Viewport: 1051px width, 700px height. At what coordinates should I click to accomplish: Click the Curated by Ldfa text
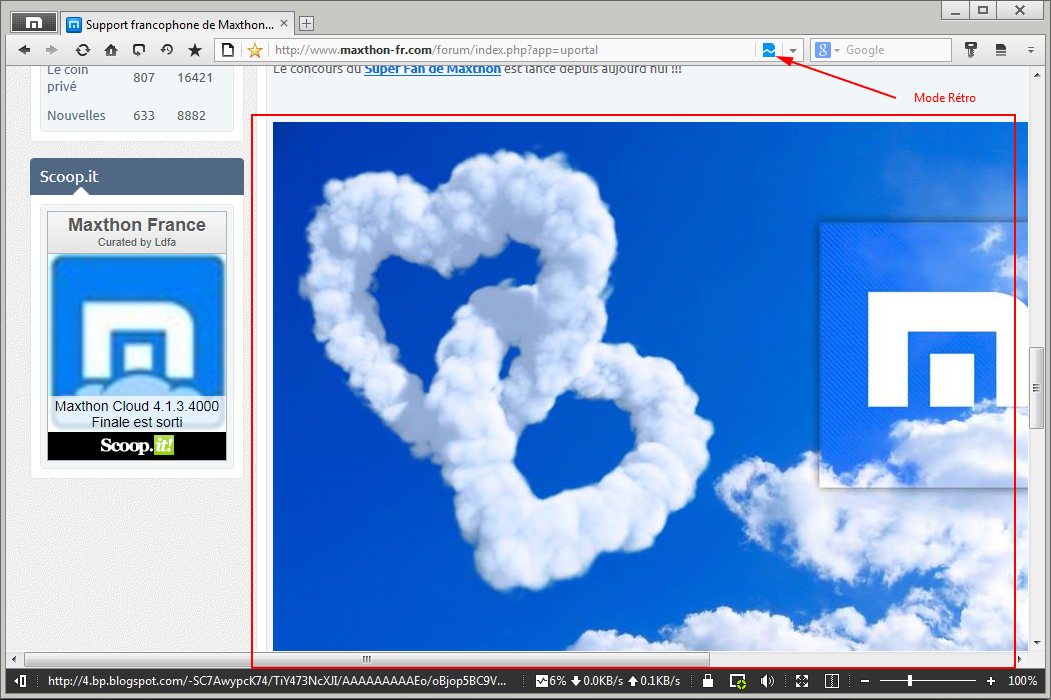point(137,242)
